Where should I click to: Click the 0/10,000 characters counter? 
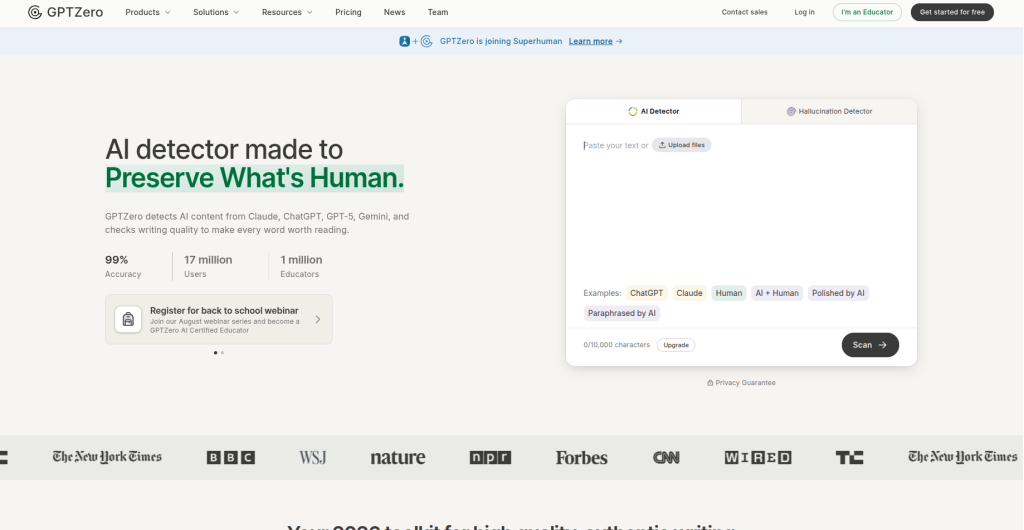[616, 345]
